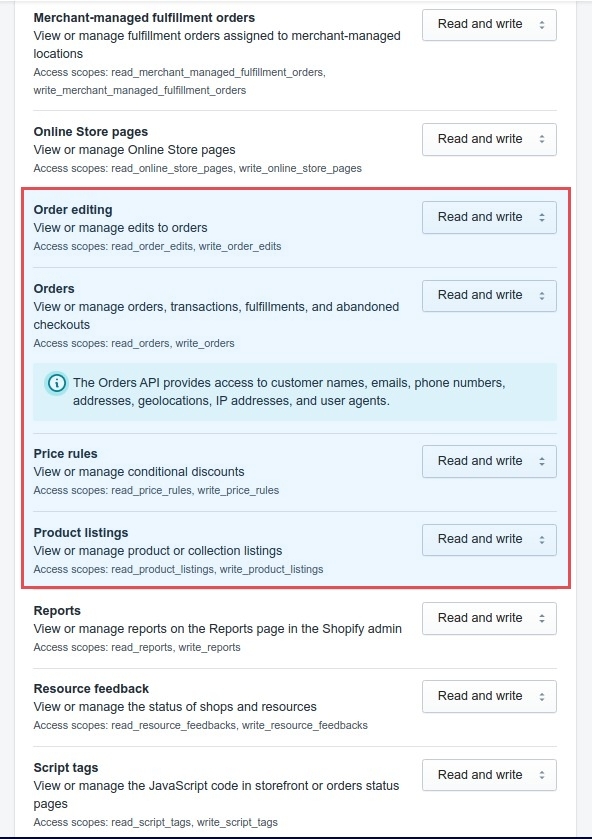Open Order editing permission dropdown
This screenshot has width=592, height=839.
tap(489, 217)
